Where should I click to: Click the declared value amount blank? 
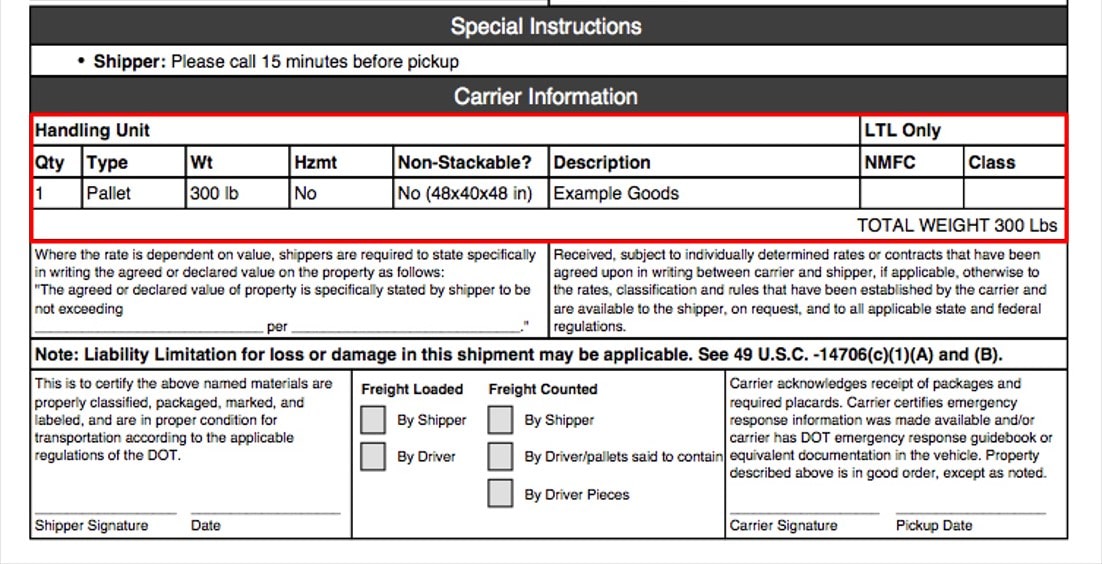(148, 328)
